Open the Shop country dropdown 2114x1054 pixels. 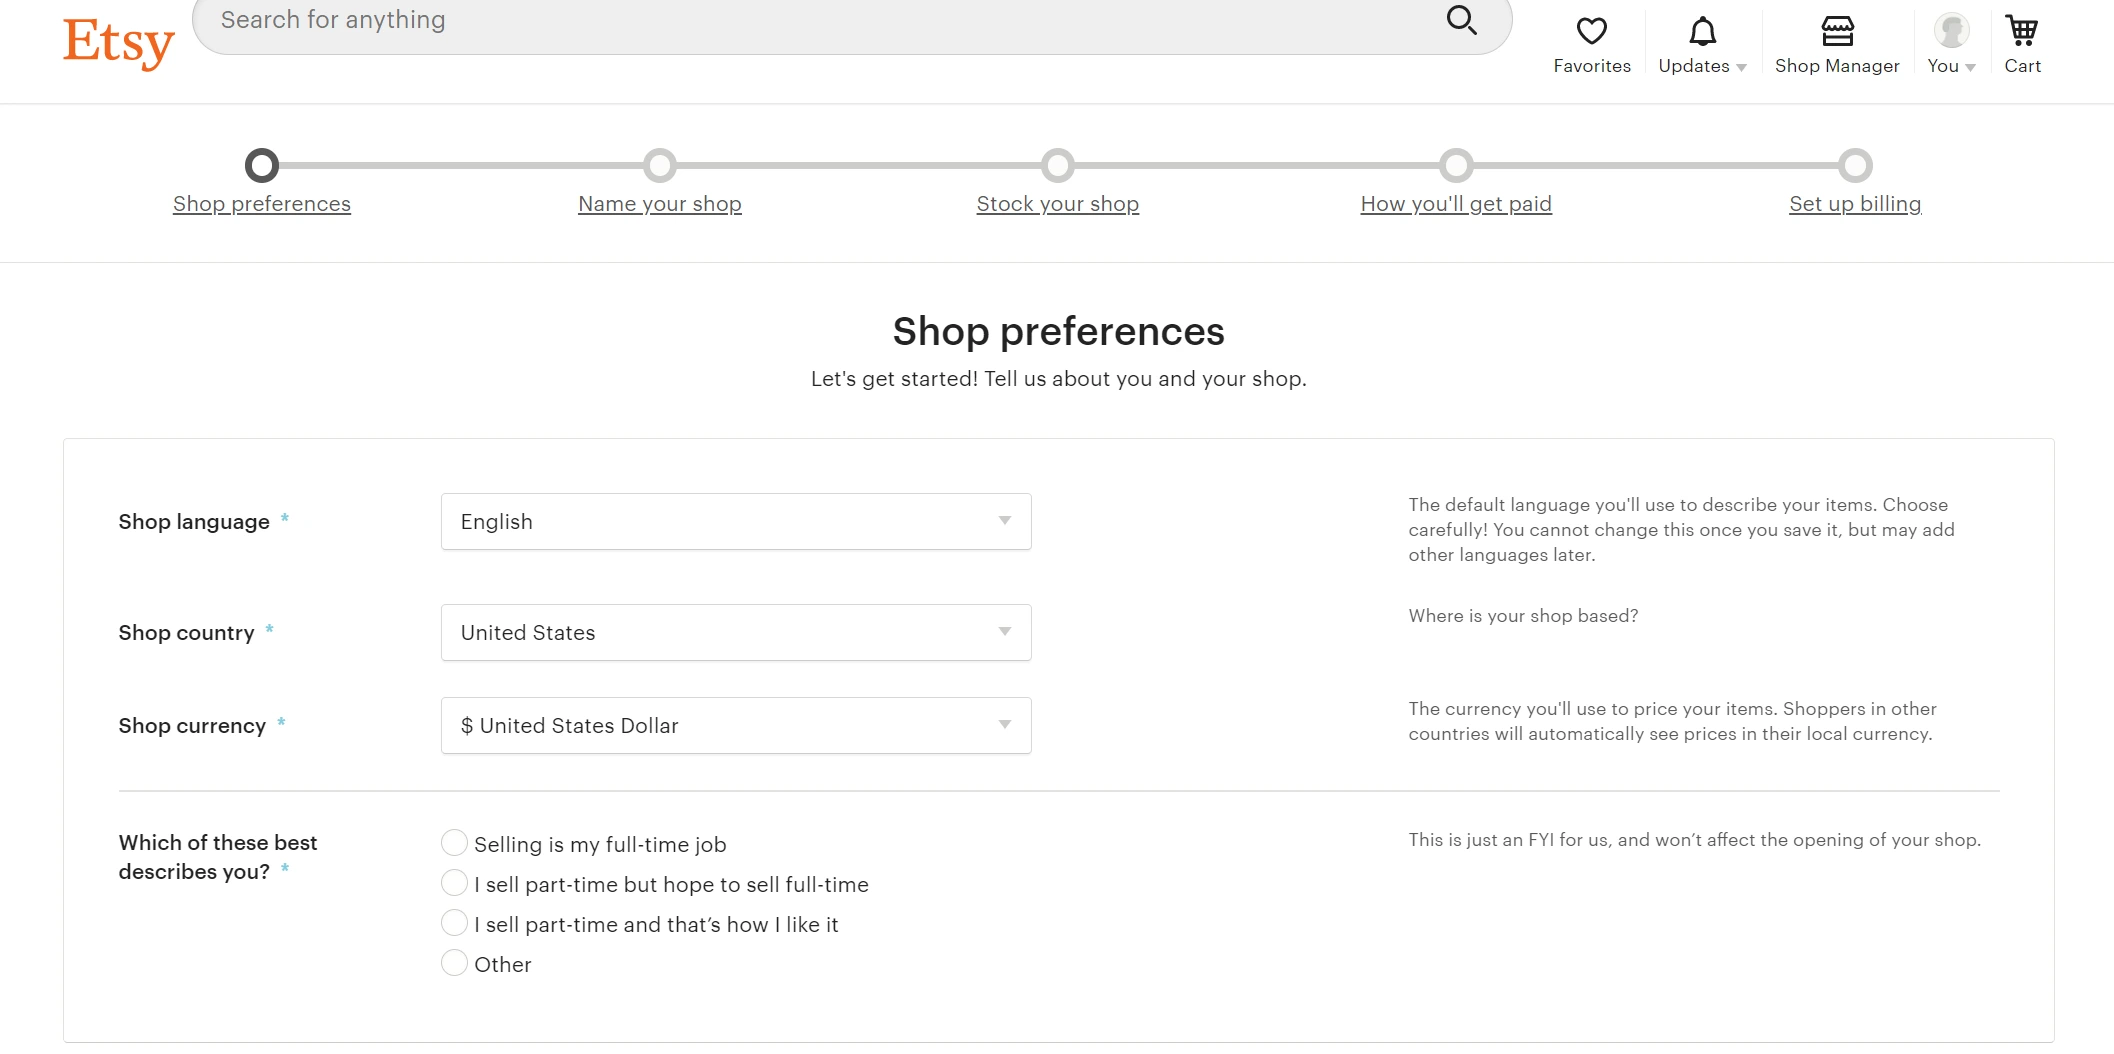click(x=735, y=632)
